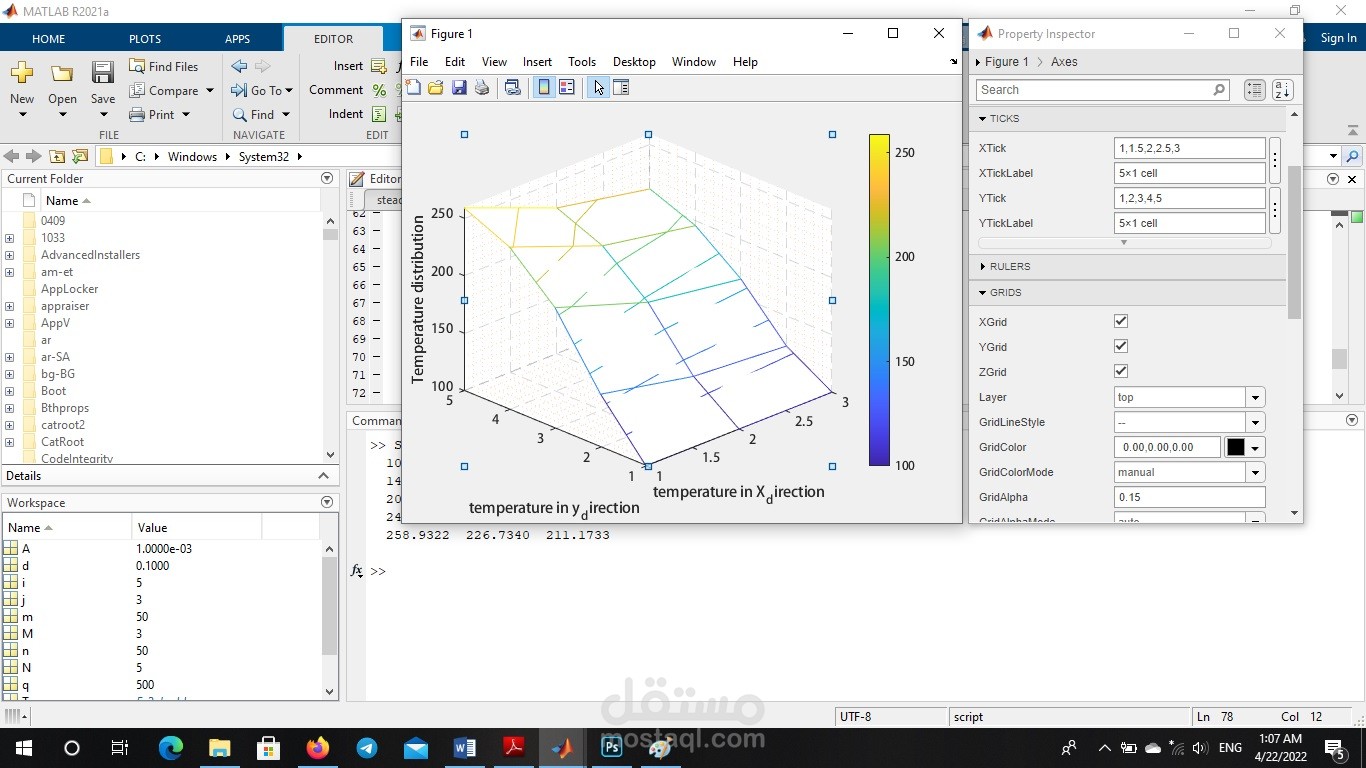Screen dimensions: 1366x768
Task: Select the arrow edit-plot tool
Action: click(x=597, y=87)
